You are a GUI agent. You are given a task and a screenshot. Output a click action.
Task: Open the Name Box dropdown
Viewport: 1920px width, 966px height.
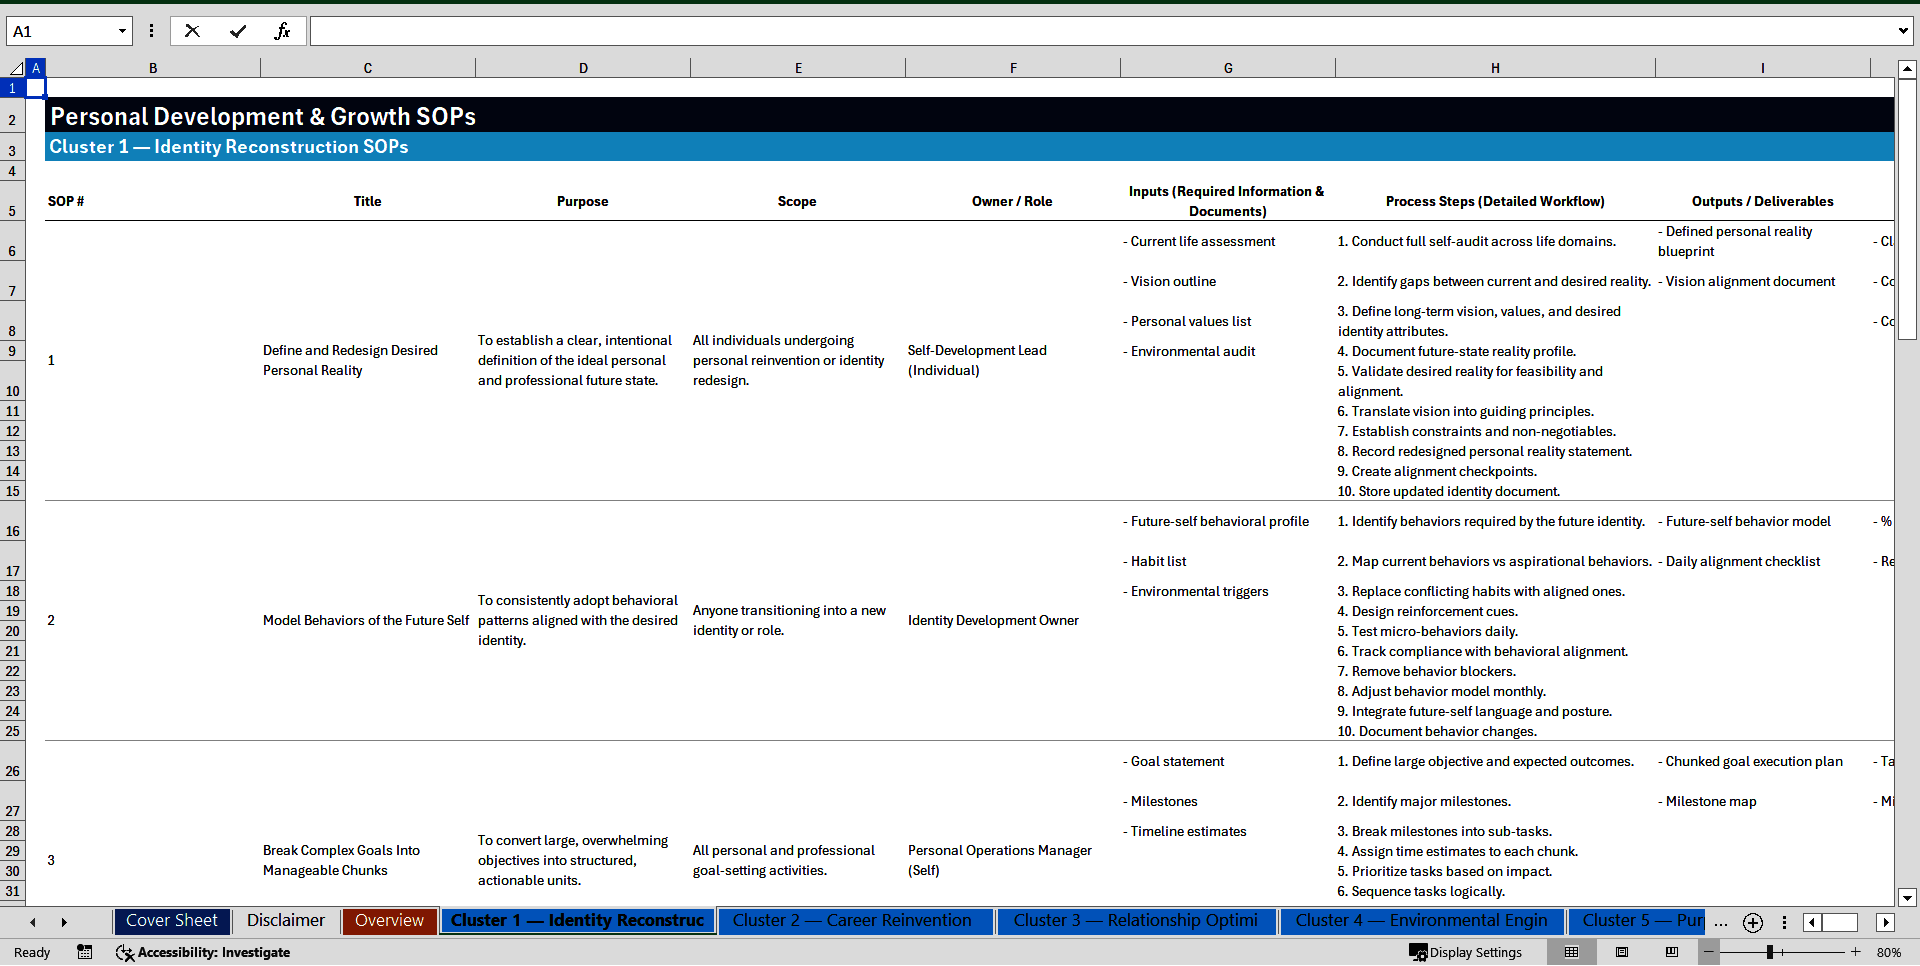(122, 31)
